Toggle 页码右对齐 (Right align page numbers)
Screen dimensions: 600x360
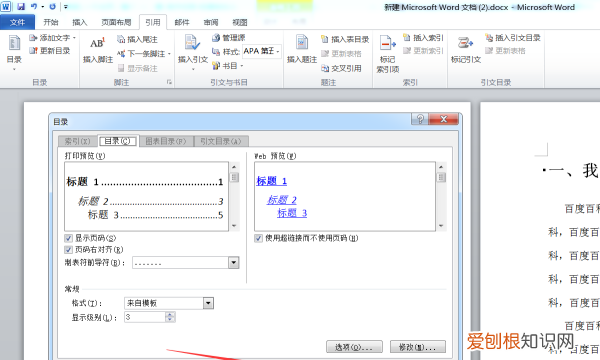pos(68,250)
